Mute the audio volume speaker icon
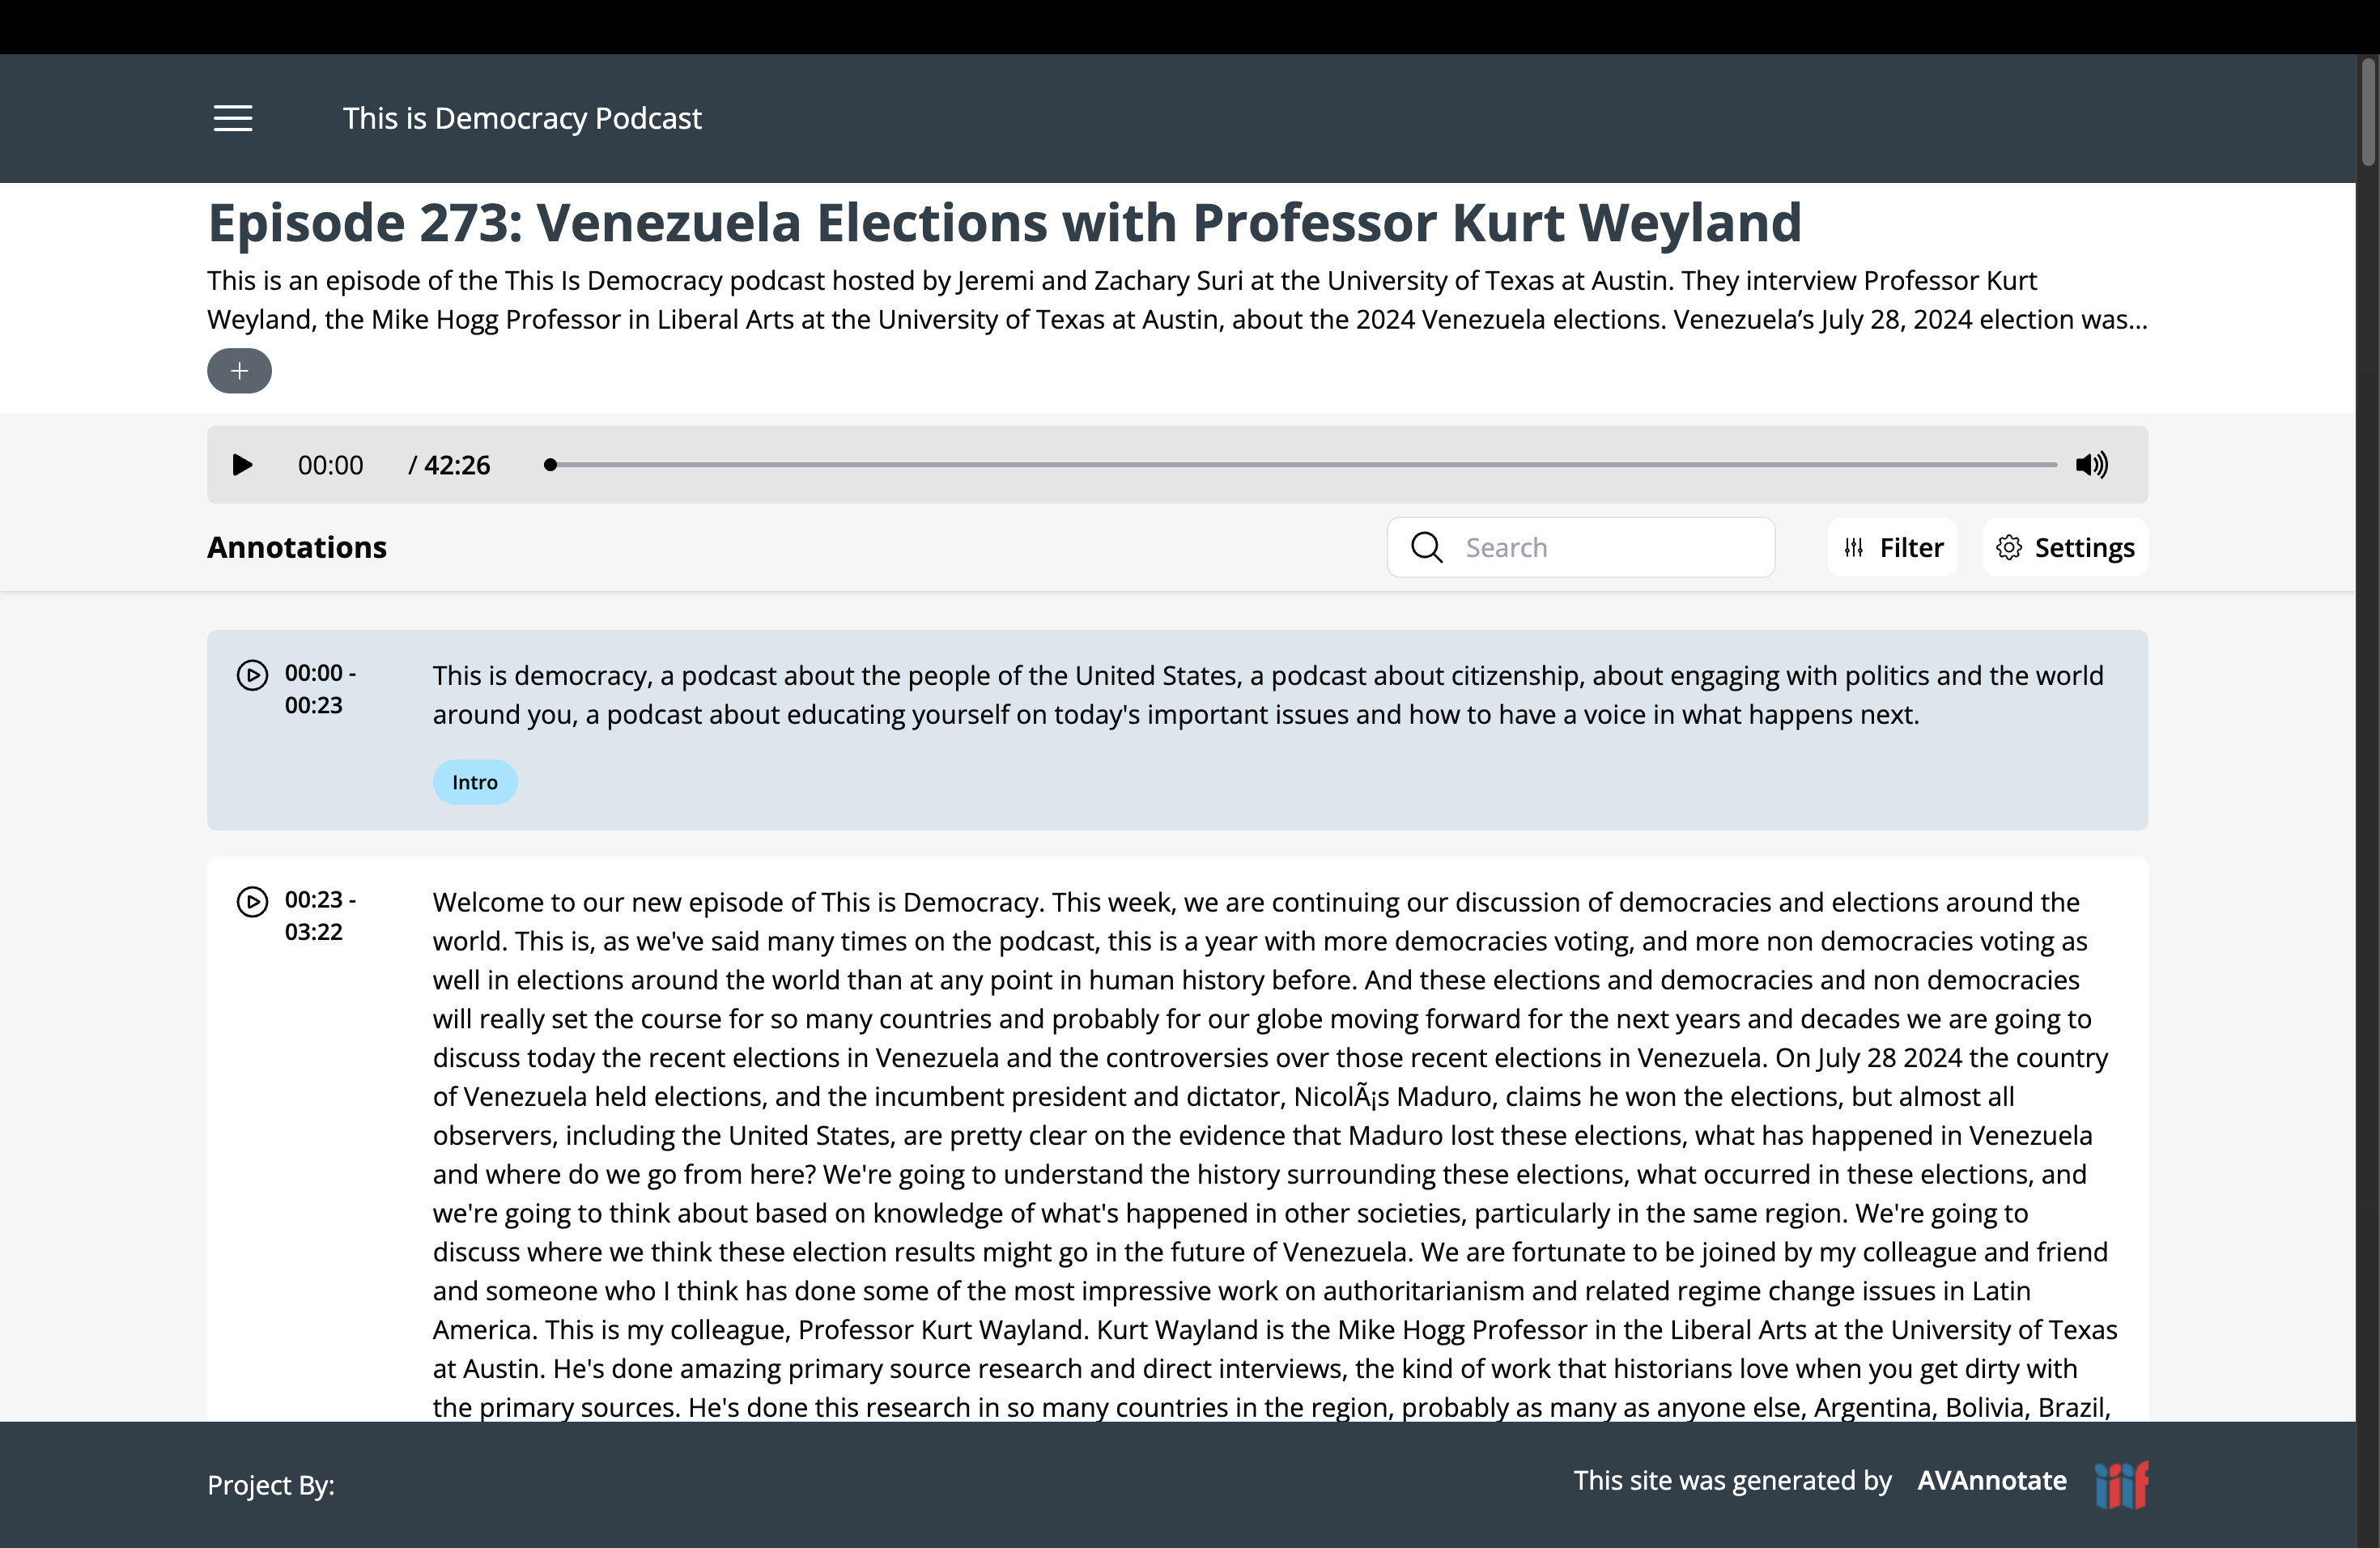Image resolution: width=2380 pixels, height=1548 pixels. click(x=2091, y=465)
